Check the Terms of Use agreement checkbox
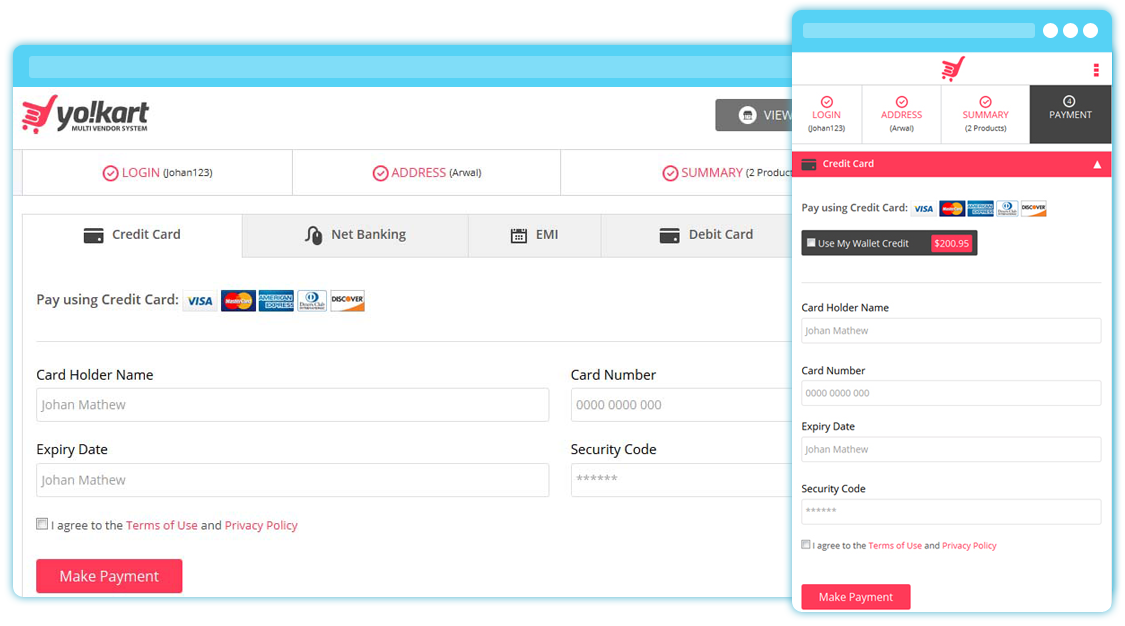 click(x=41, y=523)
